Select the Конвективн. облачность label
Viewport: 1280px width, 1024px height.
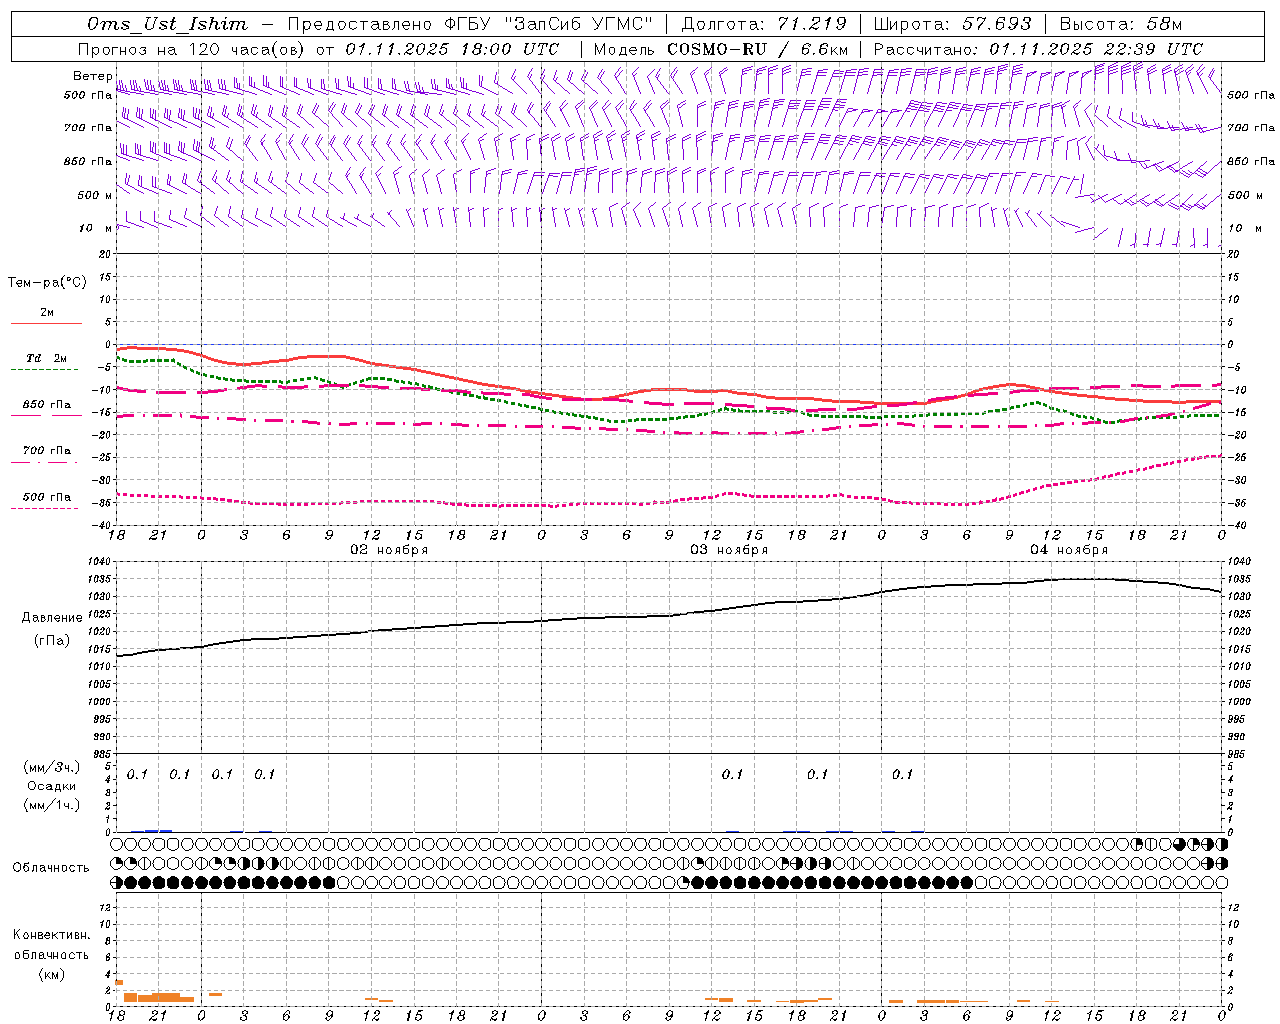pos(51,945)
